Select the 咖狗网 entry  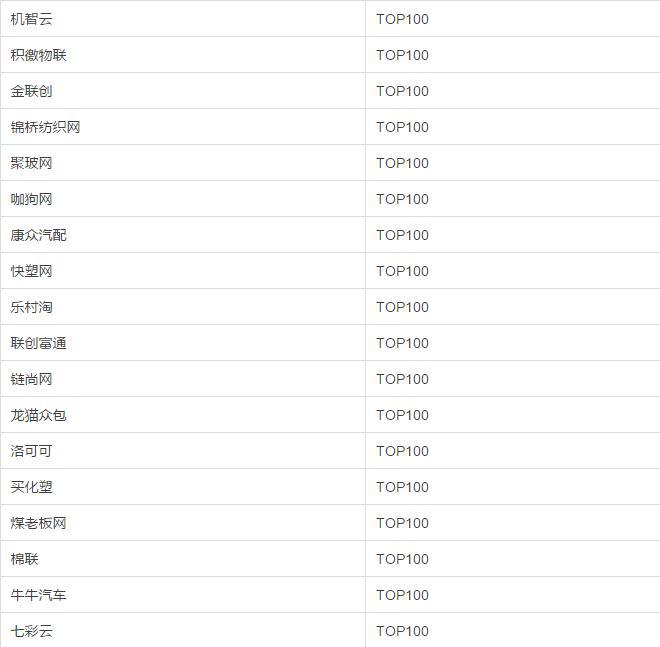pos(32,199)
